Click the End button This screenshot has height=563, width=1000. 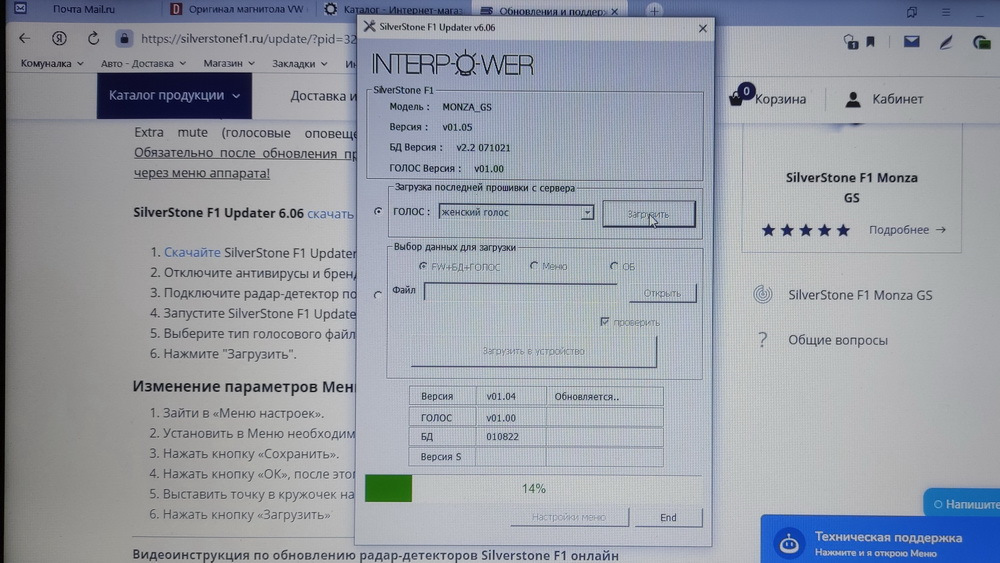click(668, 517)
